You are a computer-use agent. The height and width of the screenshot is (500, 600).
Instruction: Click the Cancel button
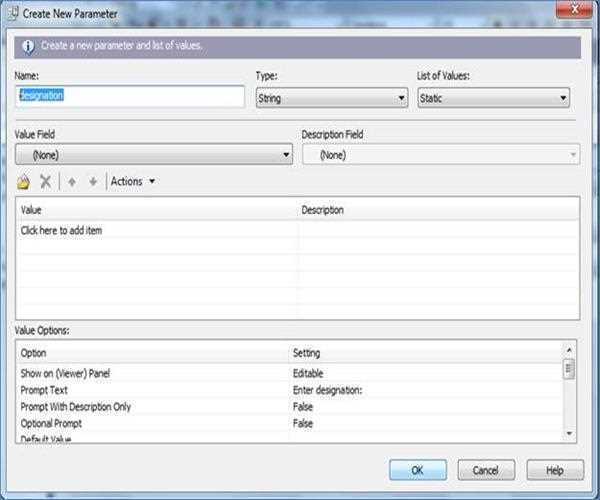pos(486,469)
